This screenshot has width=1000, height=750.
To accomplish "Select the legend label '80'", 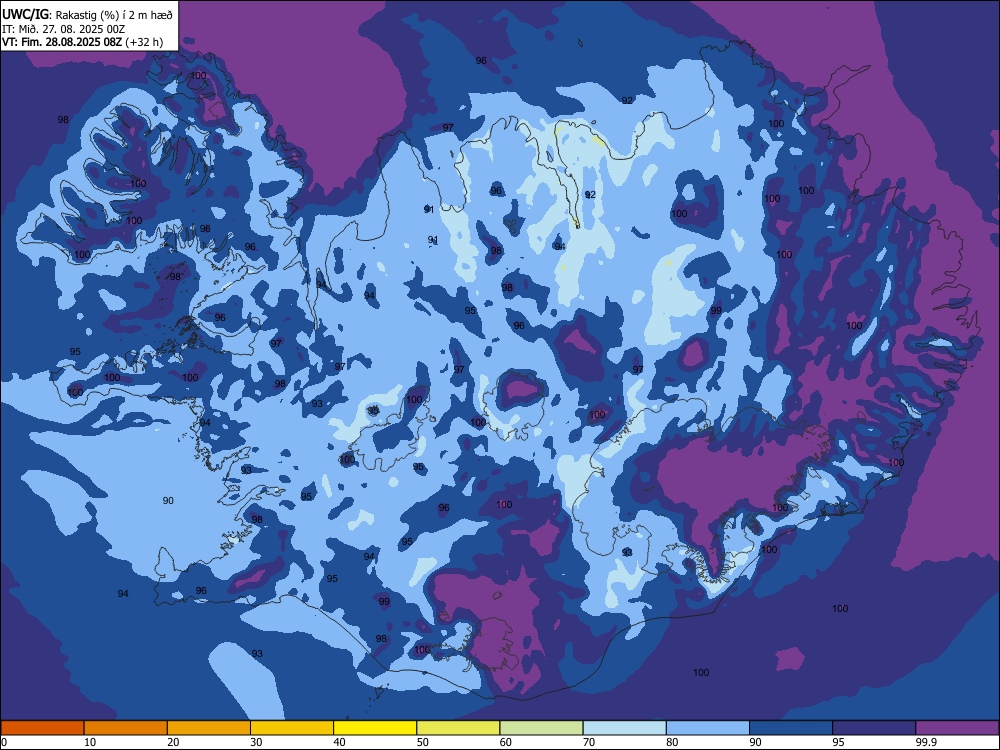I will click(x=672, y=742).
